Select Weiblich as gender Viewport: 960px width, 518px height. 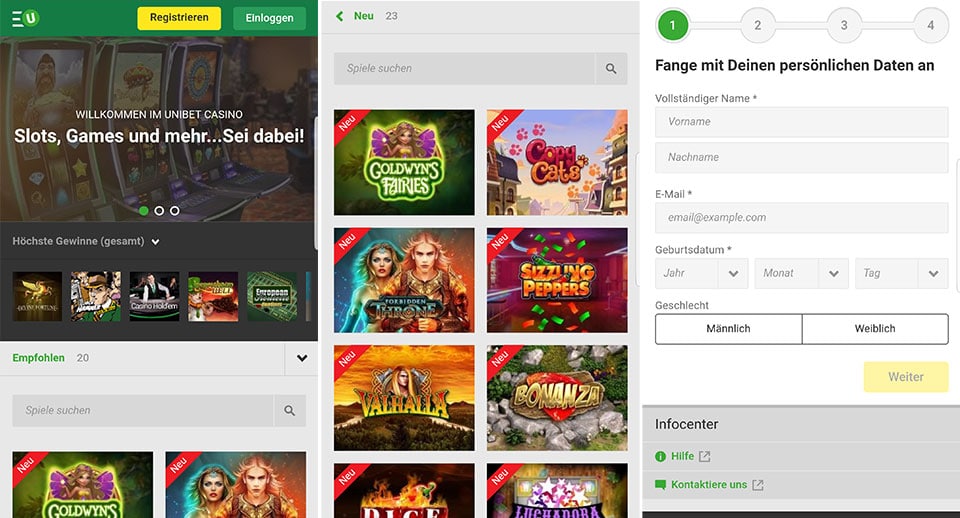[875, 329]
